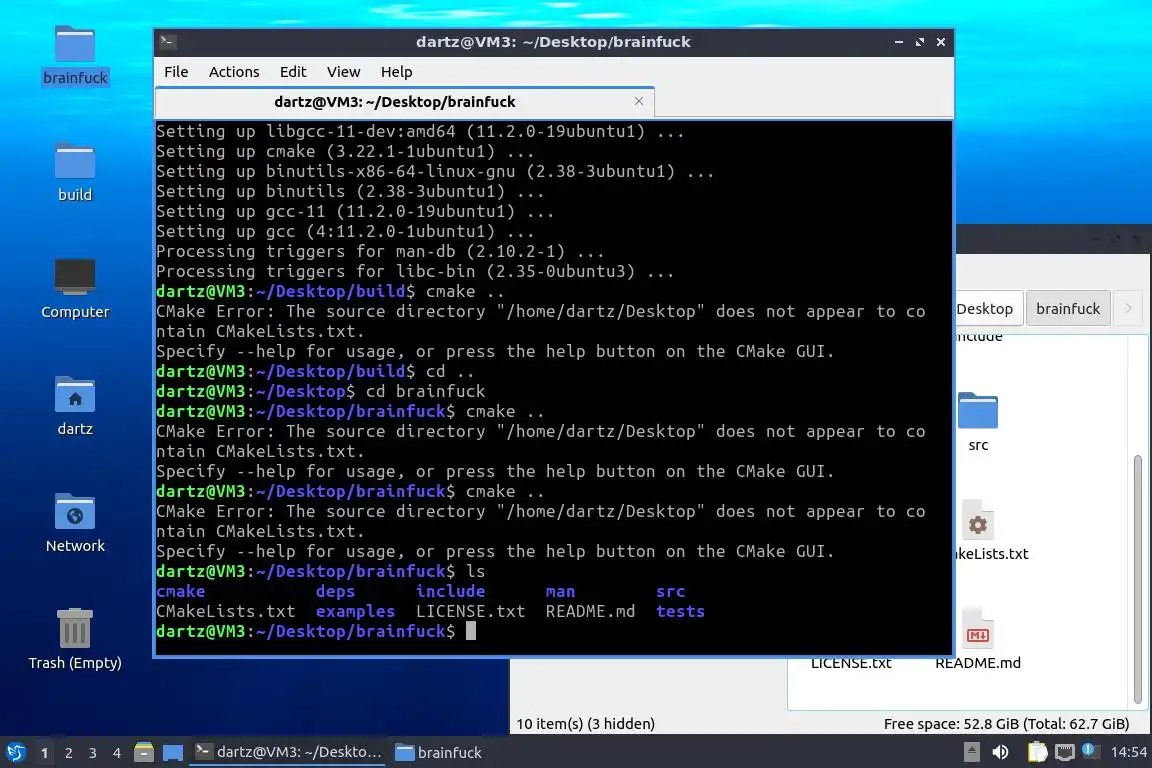Click the terminal icon in the title bar
This screenshot has height=768, width=1152.
click(167, 42)
